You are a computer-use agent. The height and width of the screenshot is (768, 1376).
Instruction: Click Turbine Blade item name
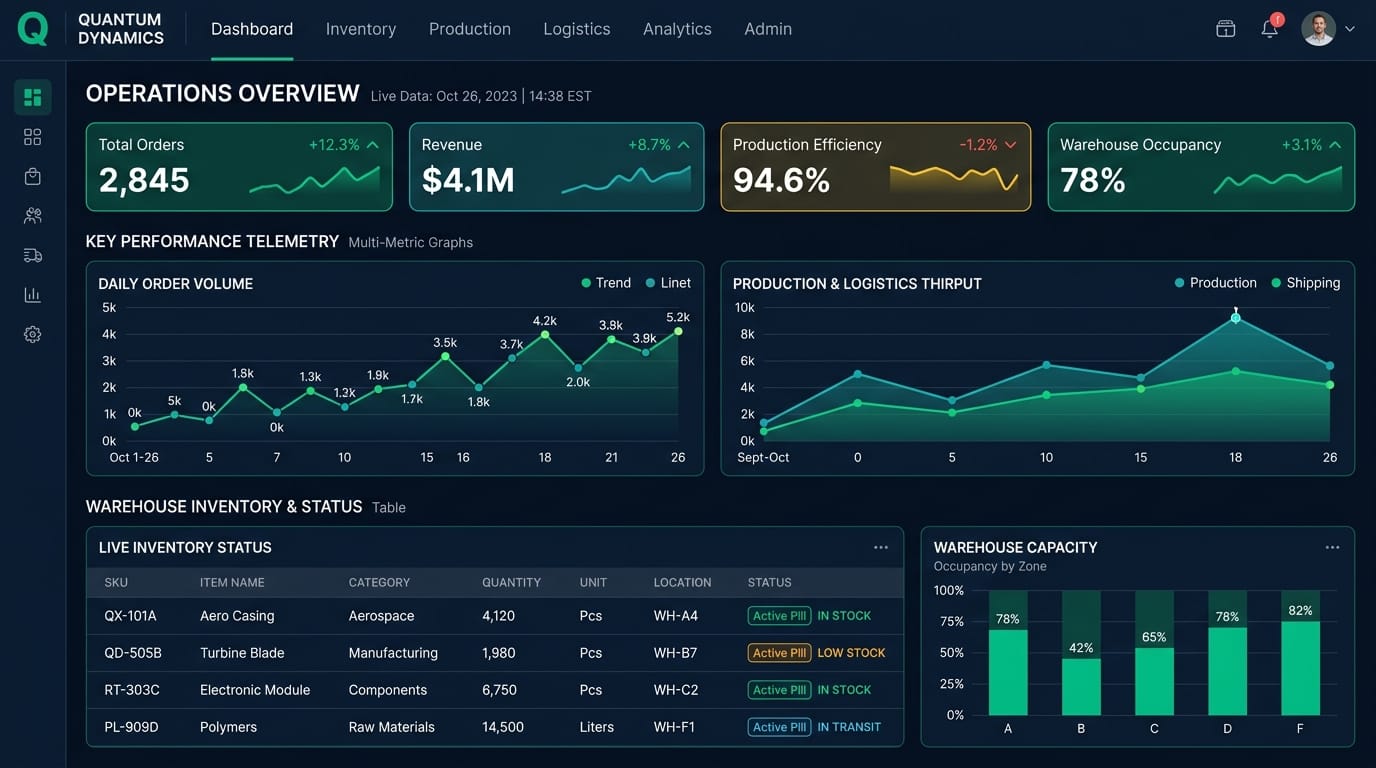point(242,653)
